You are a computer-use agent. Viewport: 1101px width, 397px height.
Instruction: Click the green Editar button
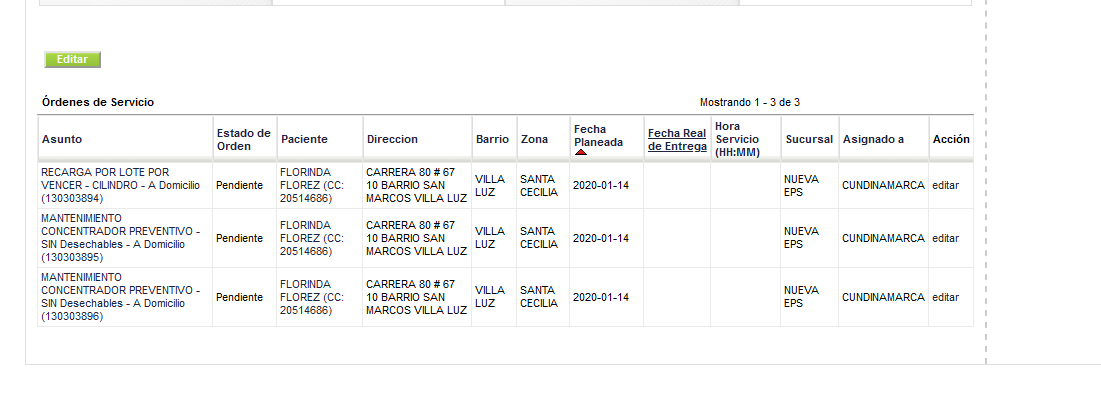(x=72, y=60)
